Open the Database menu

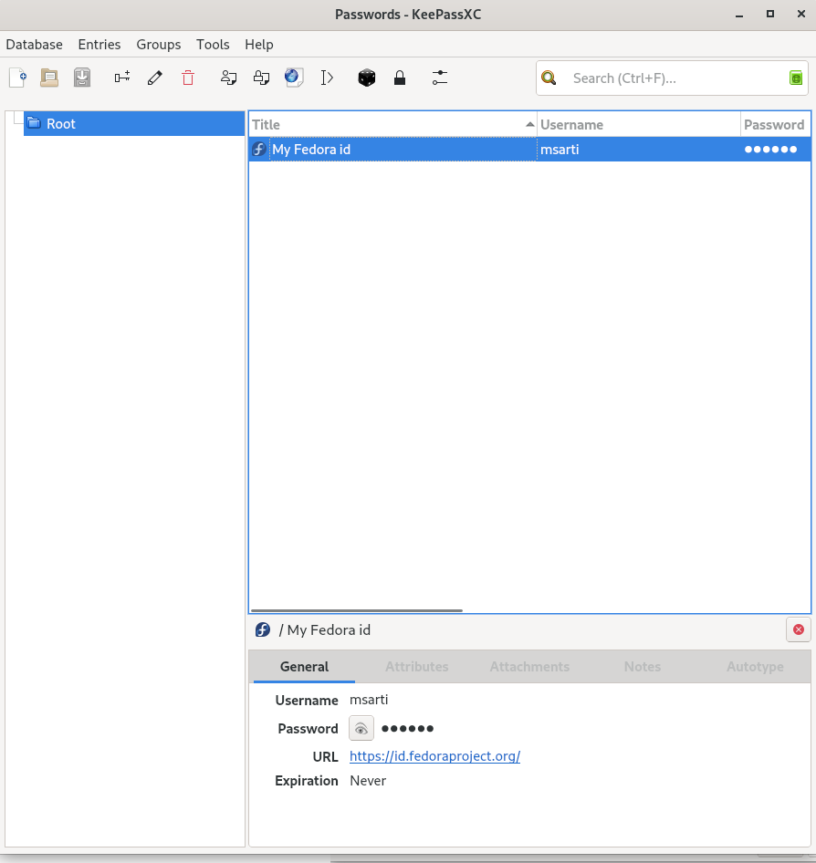point(34,44)
